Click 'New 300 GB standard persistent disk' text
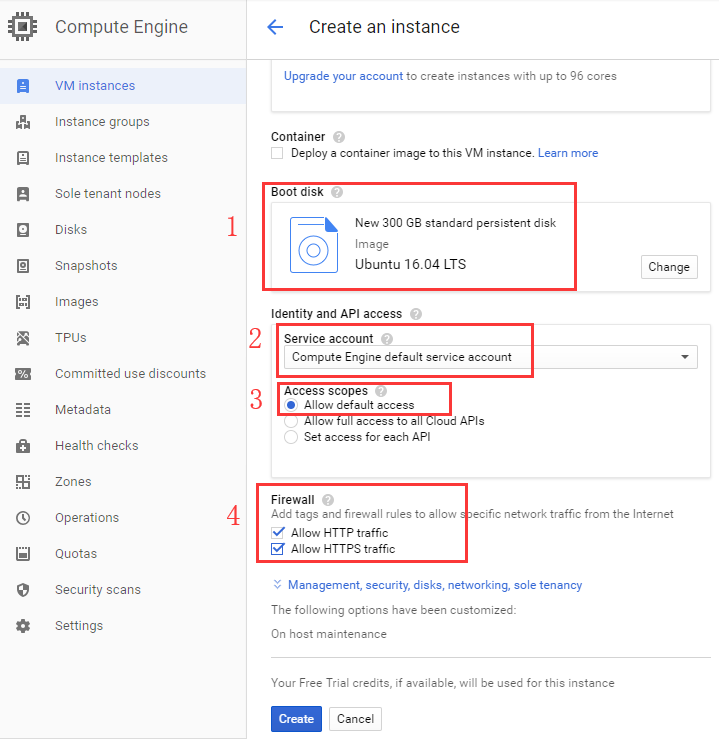This screenshot has height=739, width=719. (456, 223)
